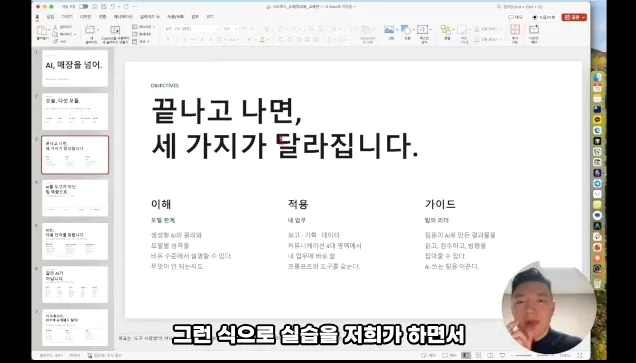Open quick access toolbar more options
Screen dimensions: 636x363
click(135, 6)
